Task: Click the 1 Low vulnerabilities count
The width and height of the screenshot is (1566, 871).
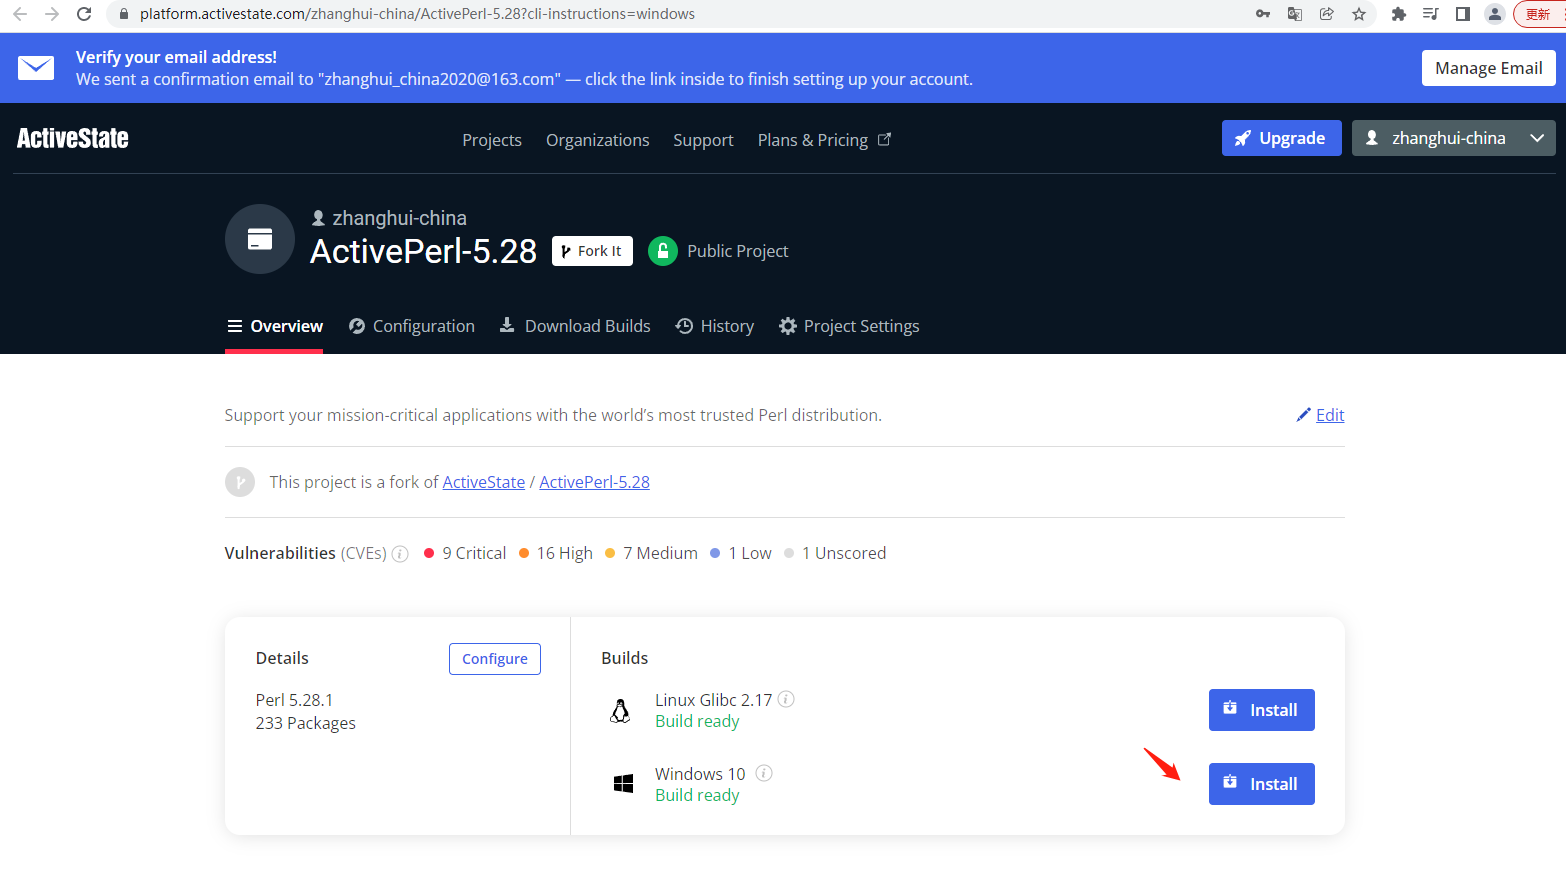Action: tap(741, 553)
